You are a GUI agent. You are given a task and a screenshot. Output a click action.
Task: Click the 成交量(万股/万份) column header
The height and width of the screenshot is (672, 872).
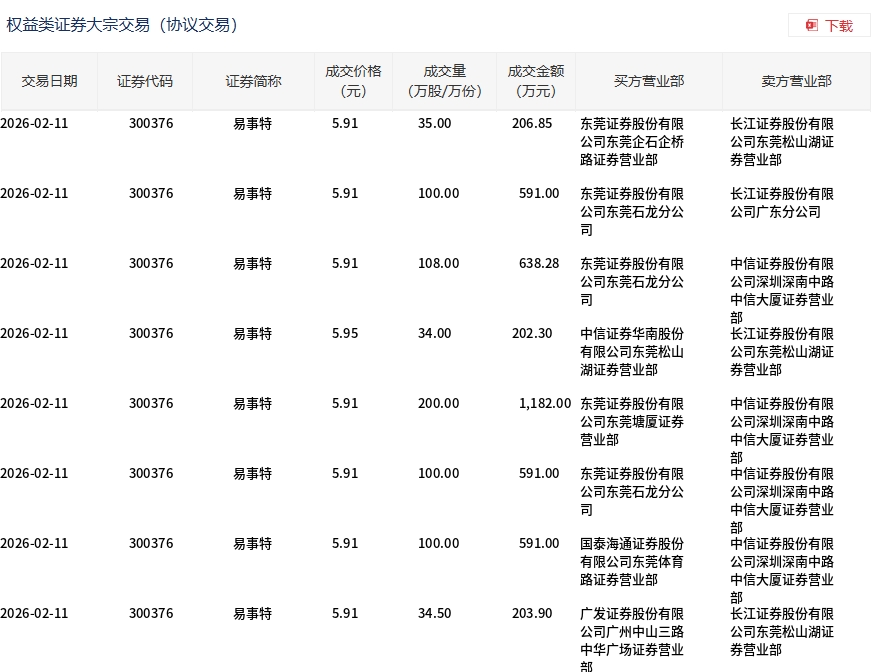pyautogui.click(x=444, y=81)
